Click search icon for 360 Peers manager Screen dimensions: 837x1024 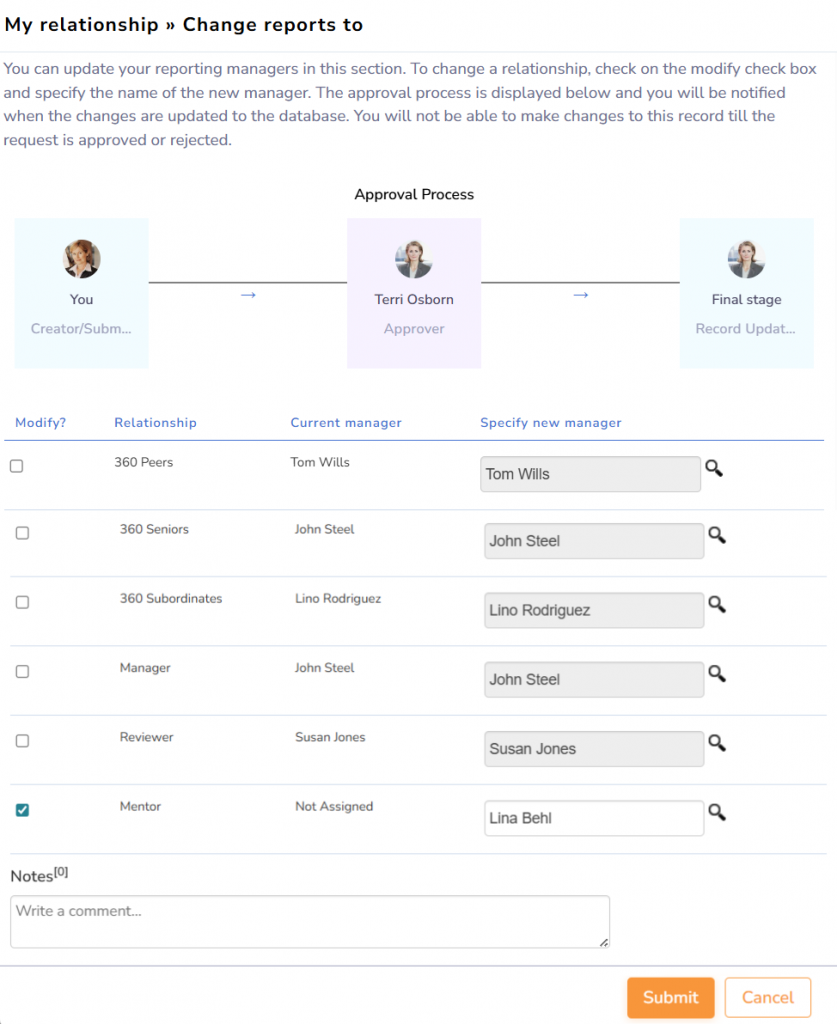click(713, 468)
